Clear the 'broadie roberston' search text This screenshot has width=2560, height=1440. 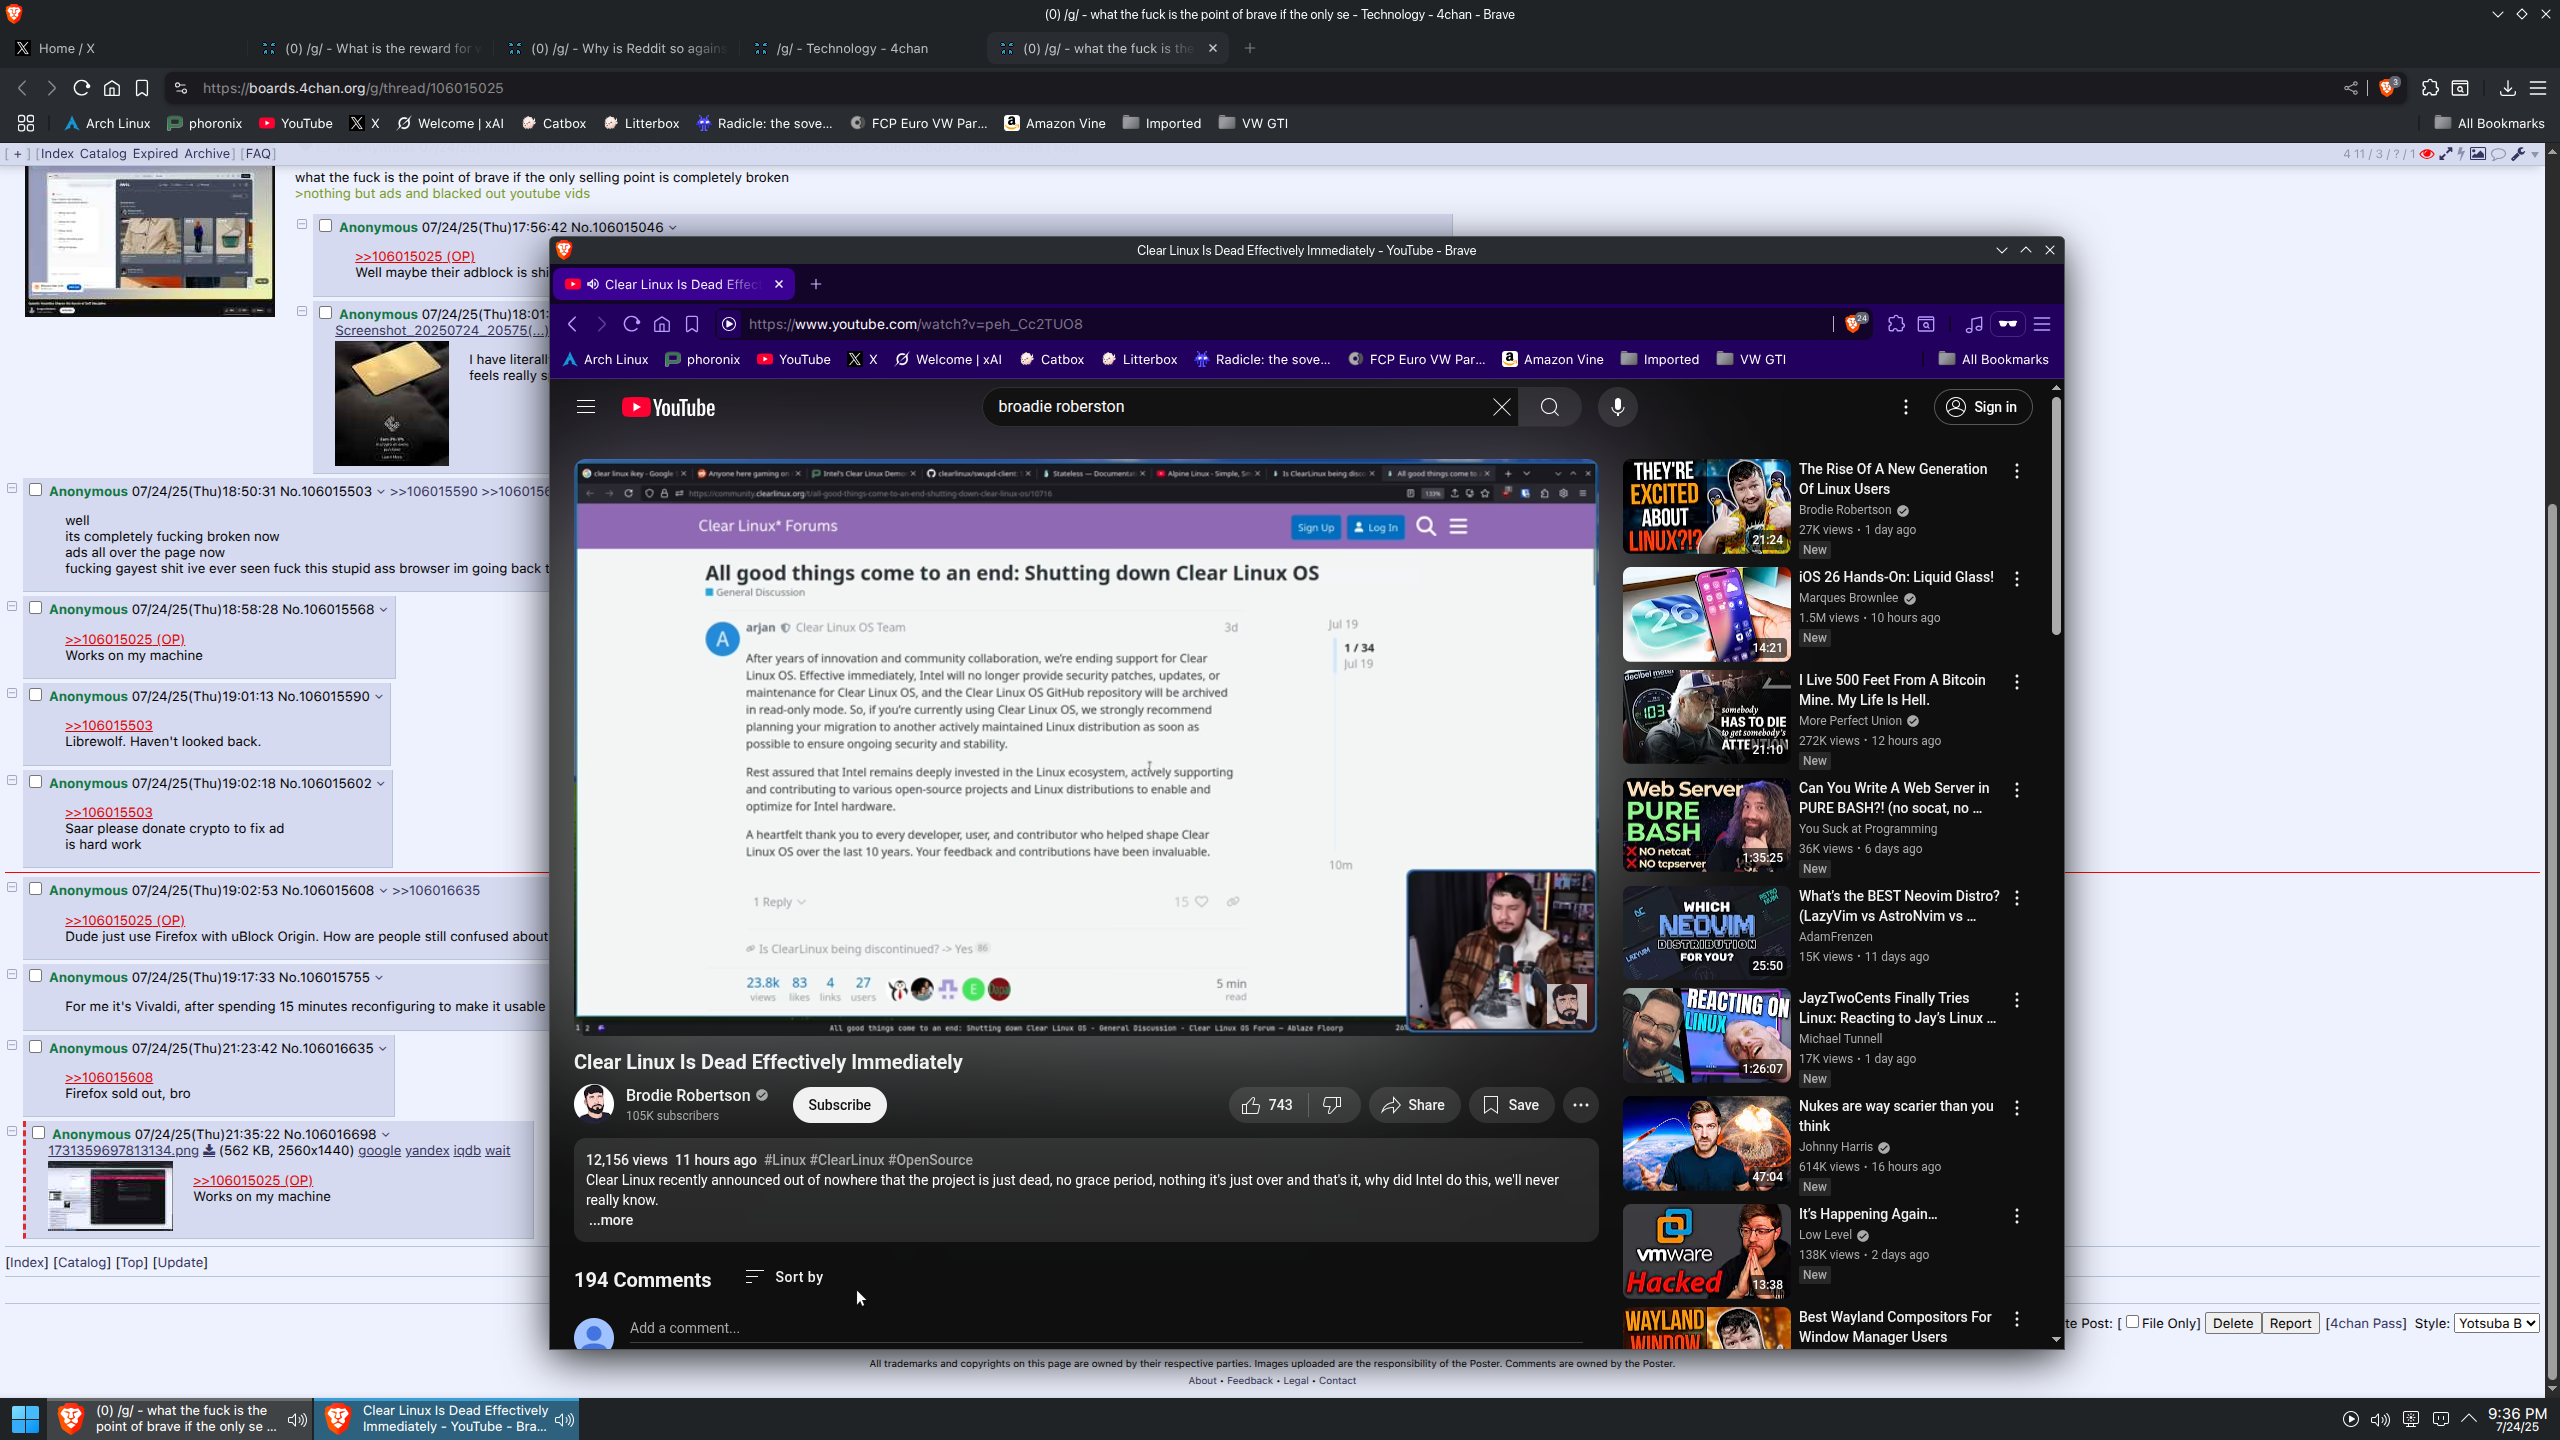(x=1501, y=407)
